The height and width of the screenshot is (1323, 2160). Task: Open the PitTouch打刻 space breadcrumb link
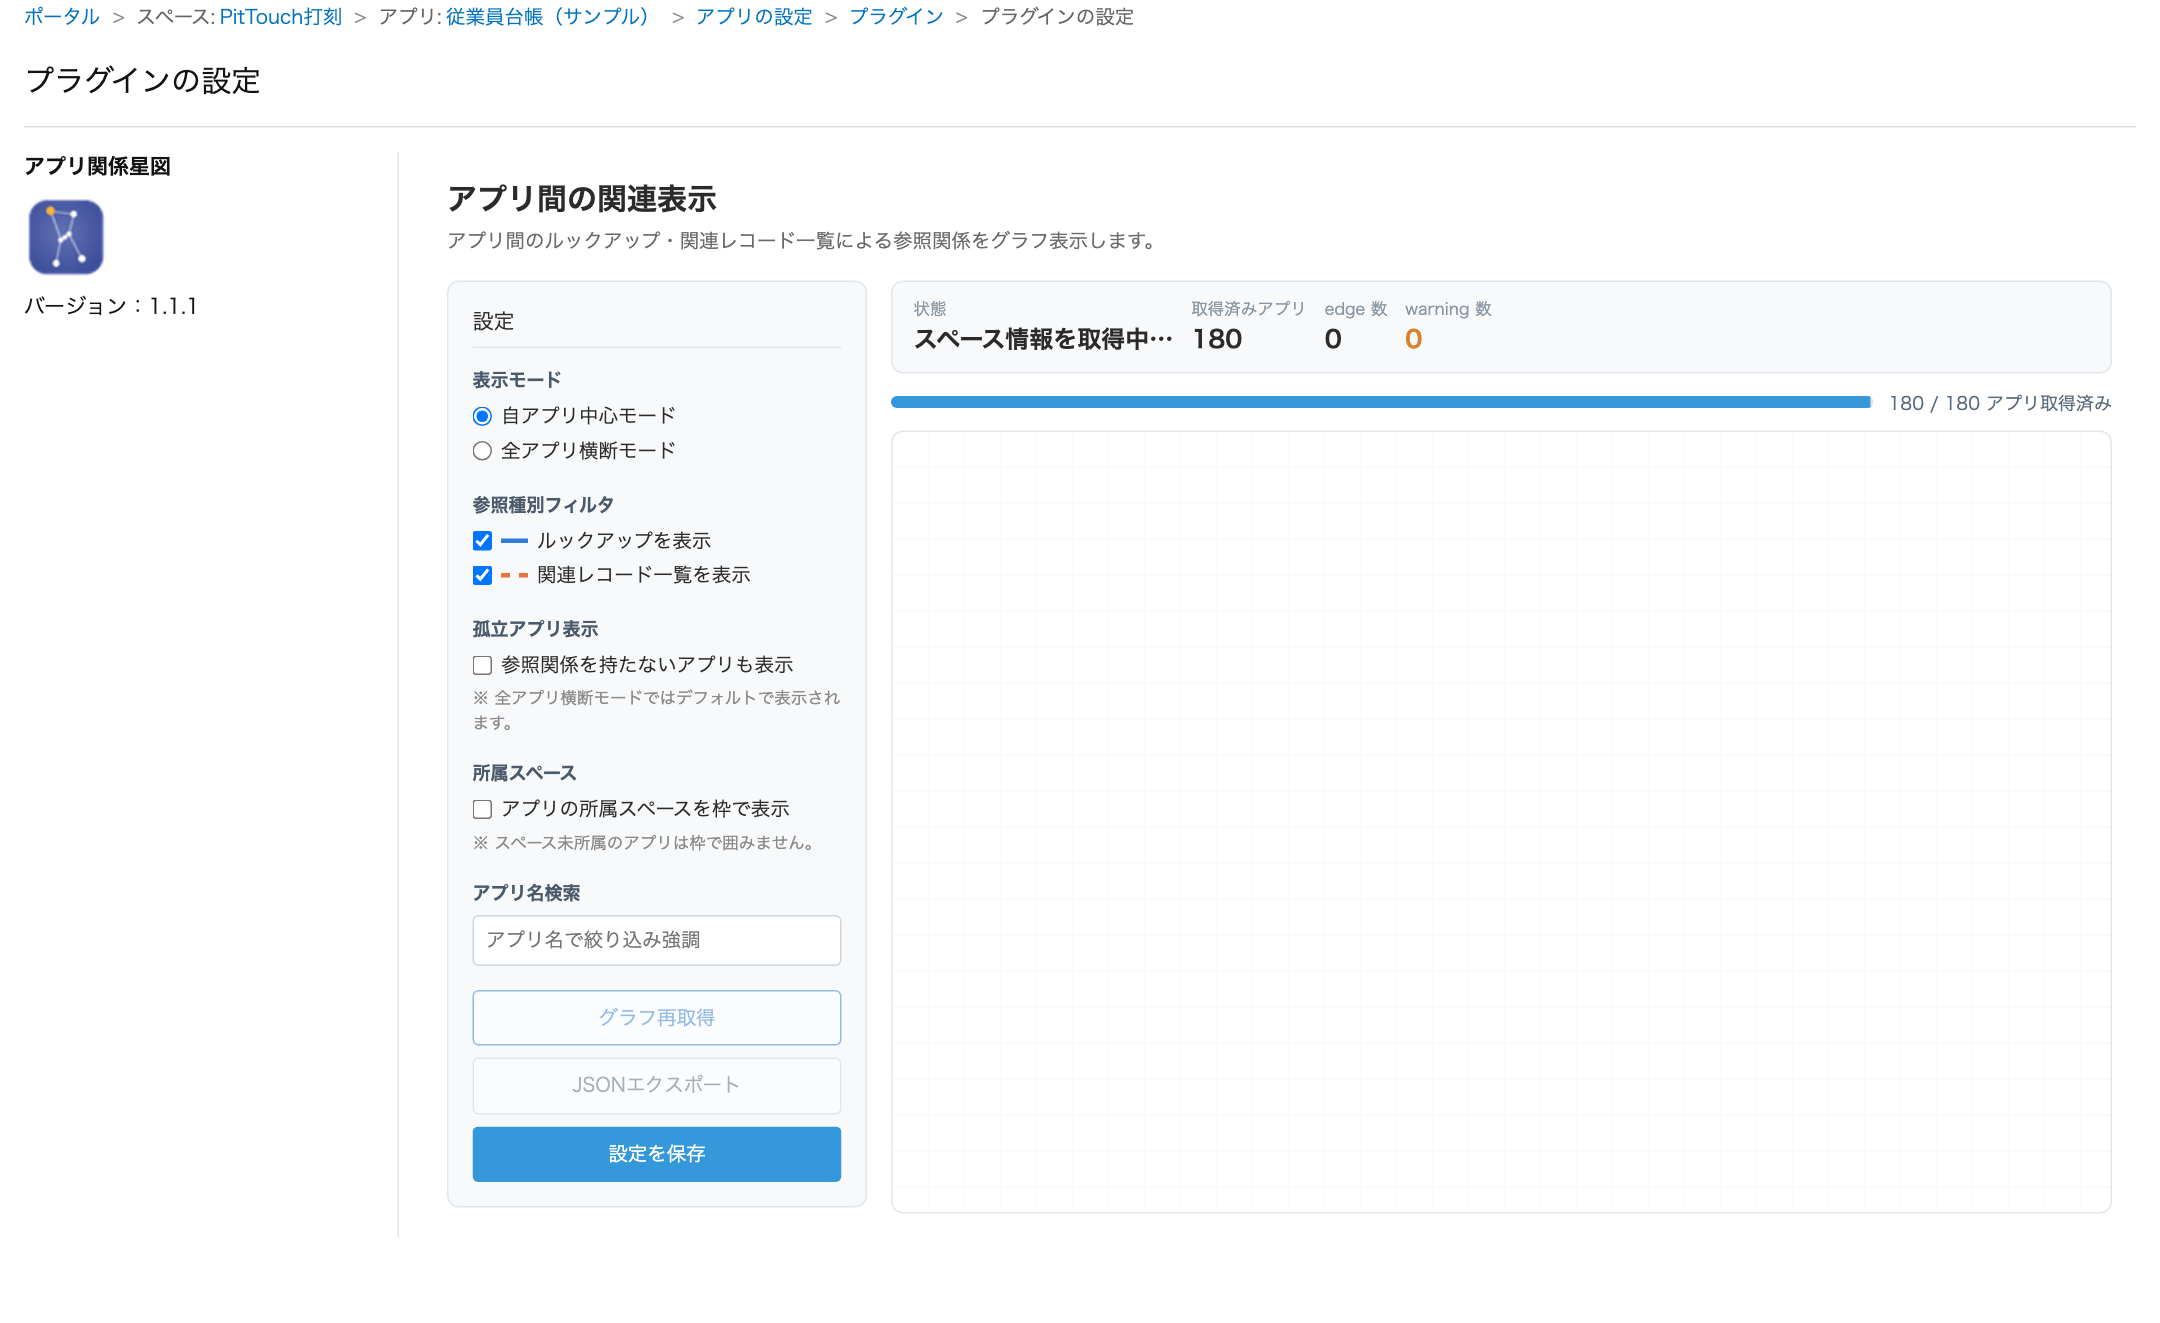click(281, 17)
